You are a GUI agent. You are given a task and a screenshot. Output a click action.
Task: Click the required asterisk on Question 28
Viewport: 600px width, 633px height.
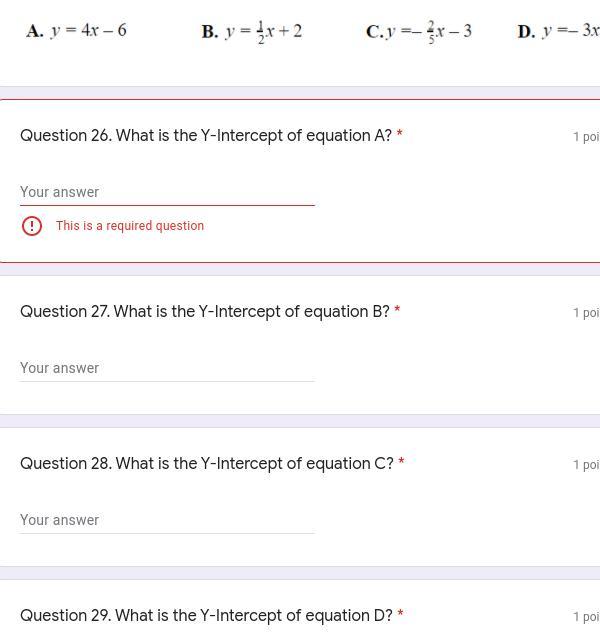[401, 463]
